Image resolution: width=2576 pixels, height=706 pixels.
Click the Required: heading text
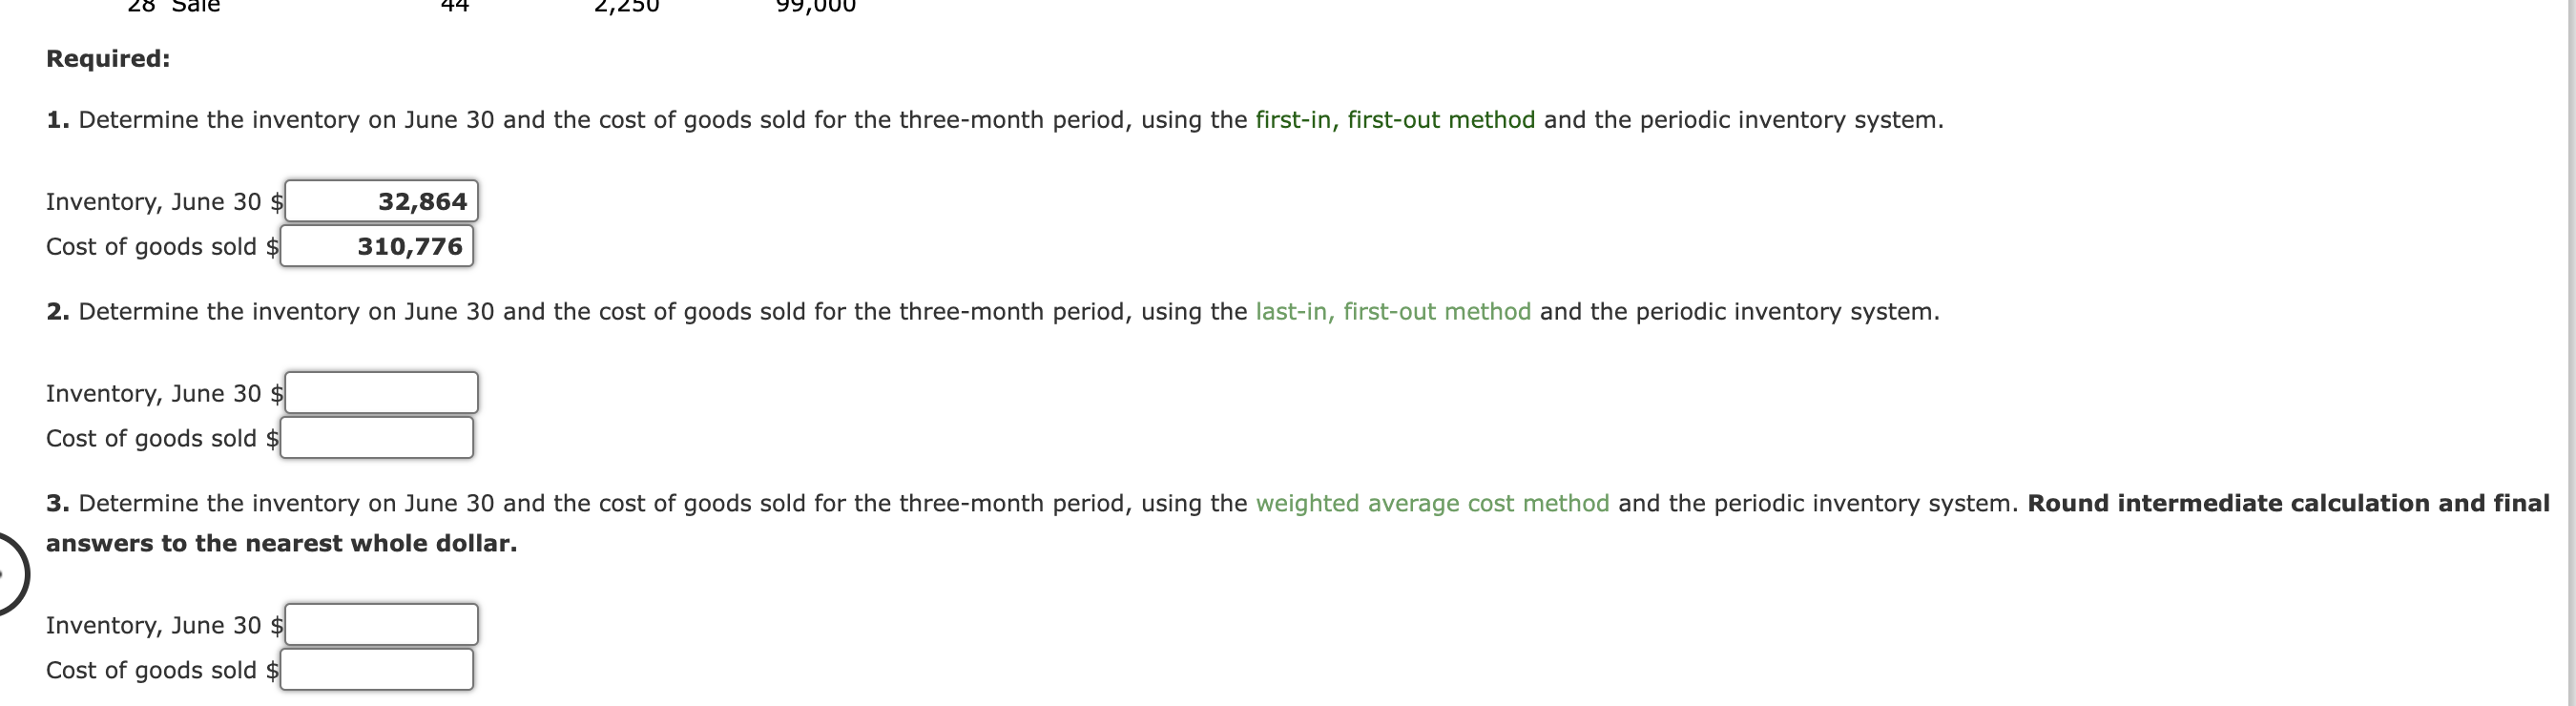tap(107, 59)
